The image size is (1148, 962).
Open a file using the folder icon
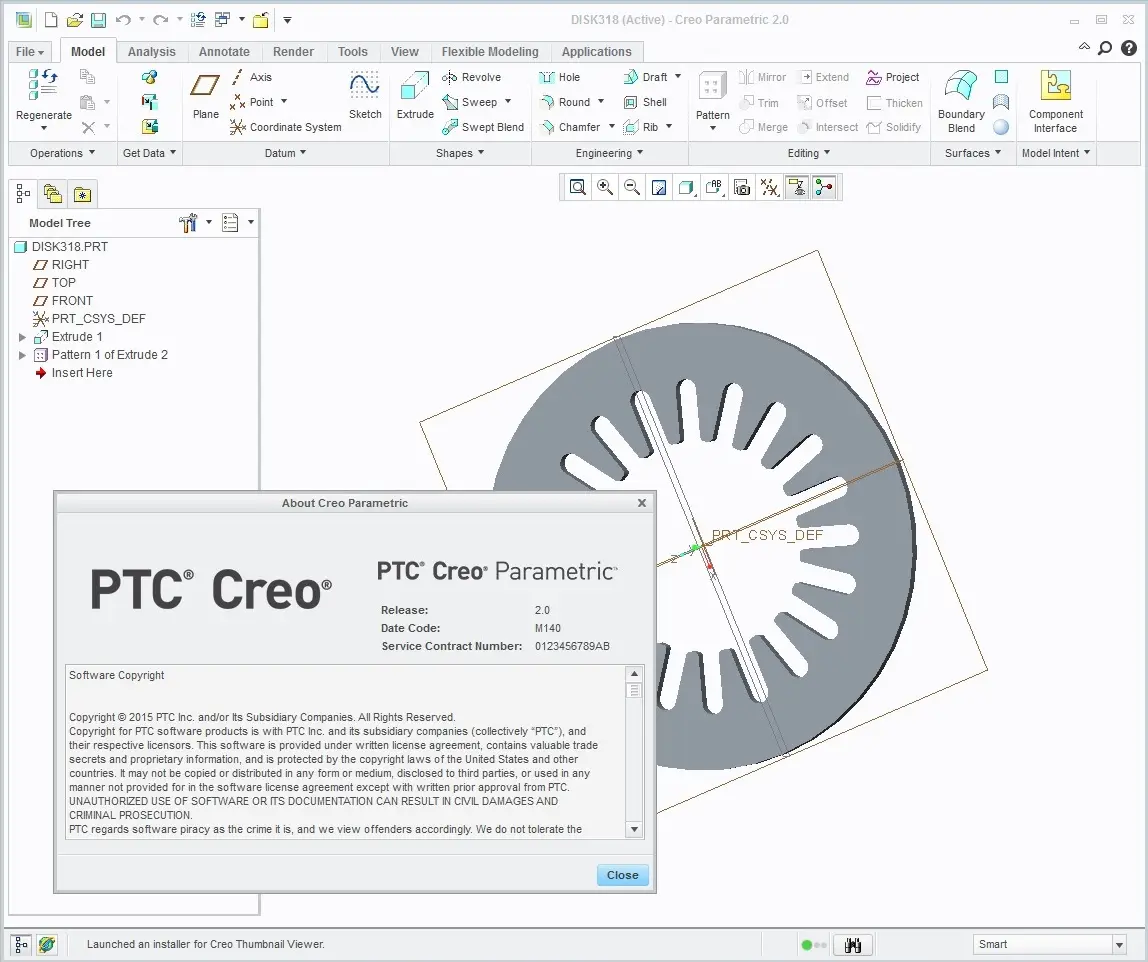coord(75,20)
